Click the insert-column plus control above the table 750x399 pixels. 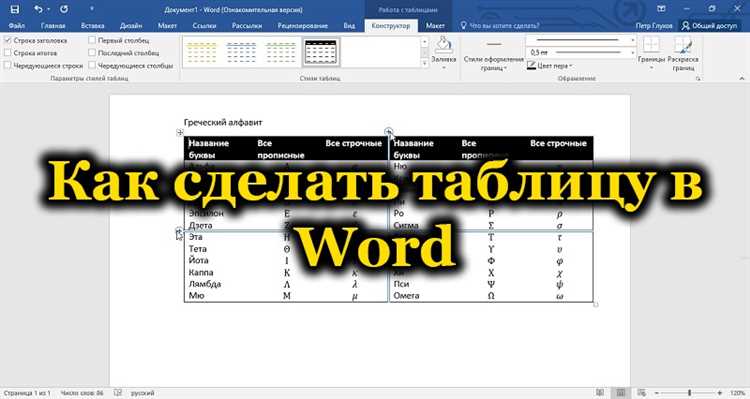388,131
